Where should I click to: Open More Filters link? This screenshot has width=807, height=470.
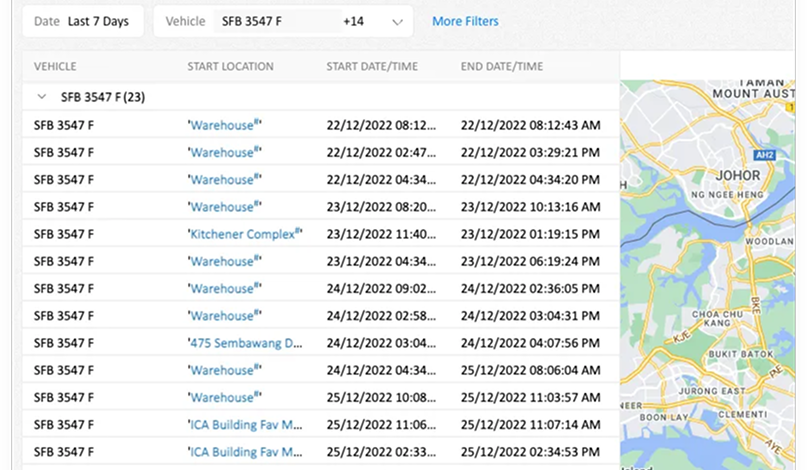465,21
